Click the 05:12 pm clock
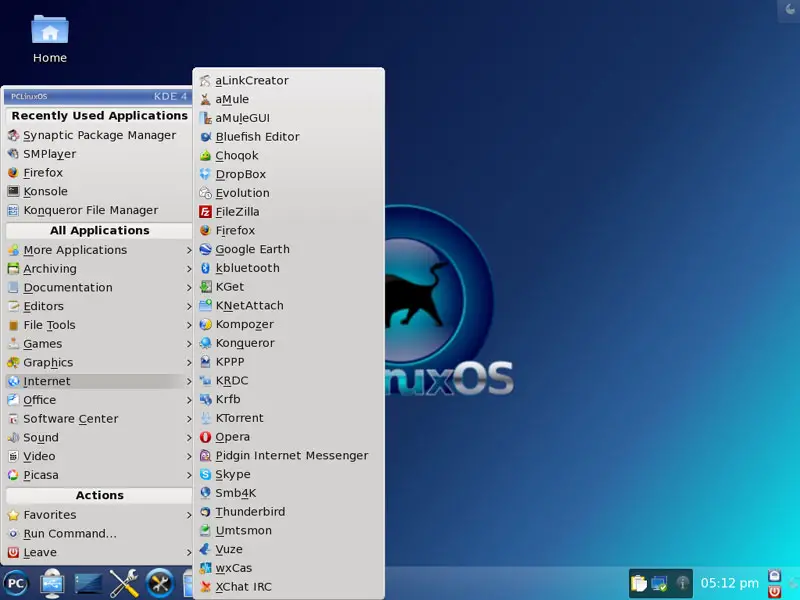800x600 pixels. click(x=730, y=583)
